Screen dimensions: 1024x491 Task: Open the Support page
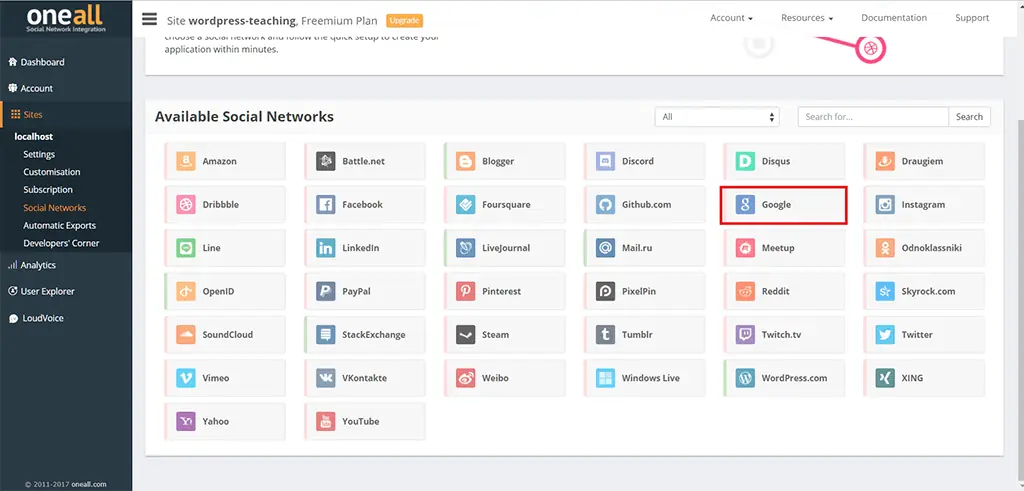pos(972,18)
